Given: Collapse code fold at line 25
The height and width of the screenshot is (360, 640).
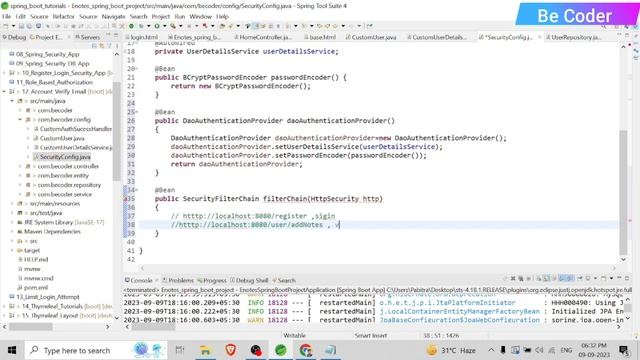Looking at the screenshot, I should tap(137, 112).
